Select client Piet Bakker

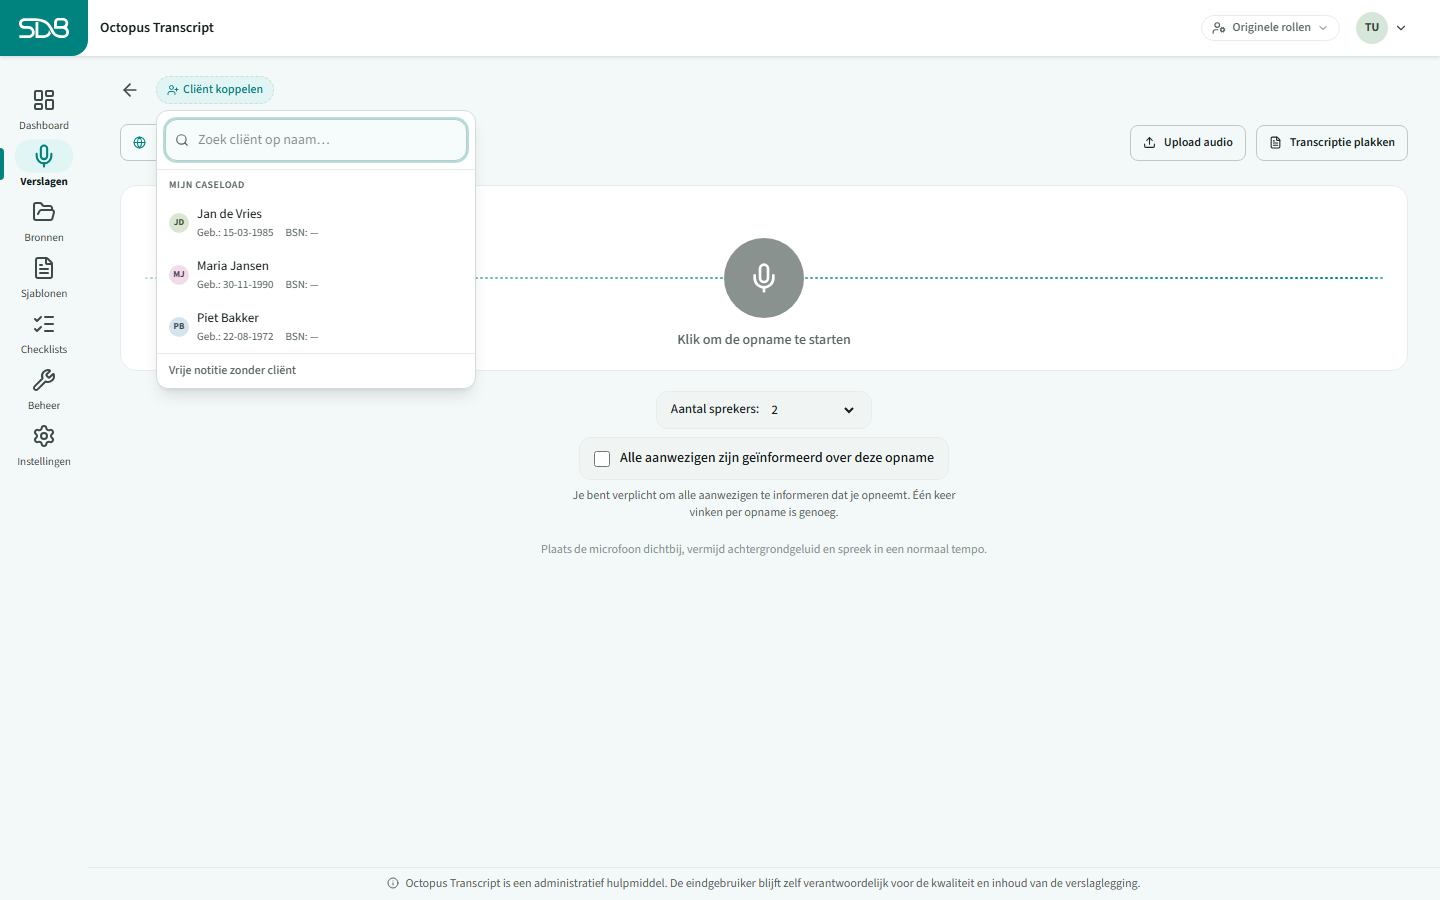pyautogui.click(x=316, y=326)
